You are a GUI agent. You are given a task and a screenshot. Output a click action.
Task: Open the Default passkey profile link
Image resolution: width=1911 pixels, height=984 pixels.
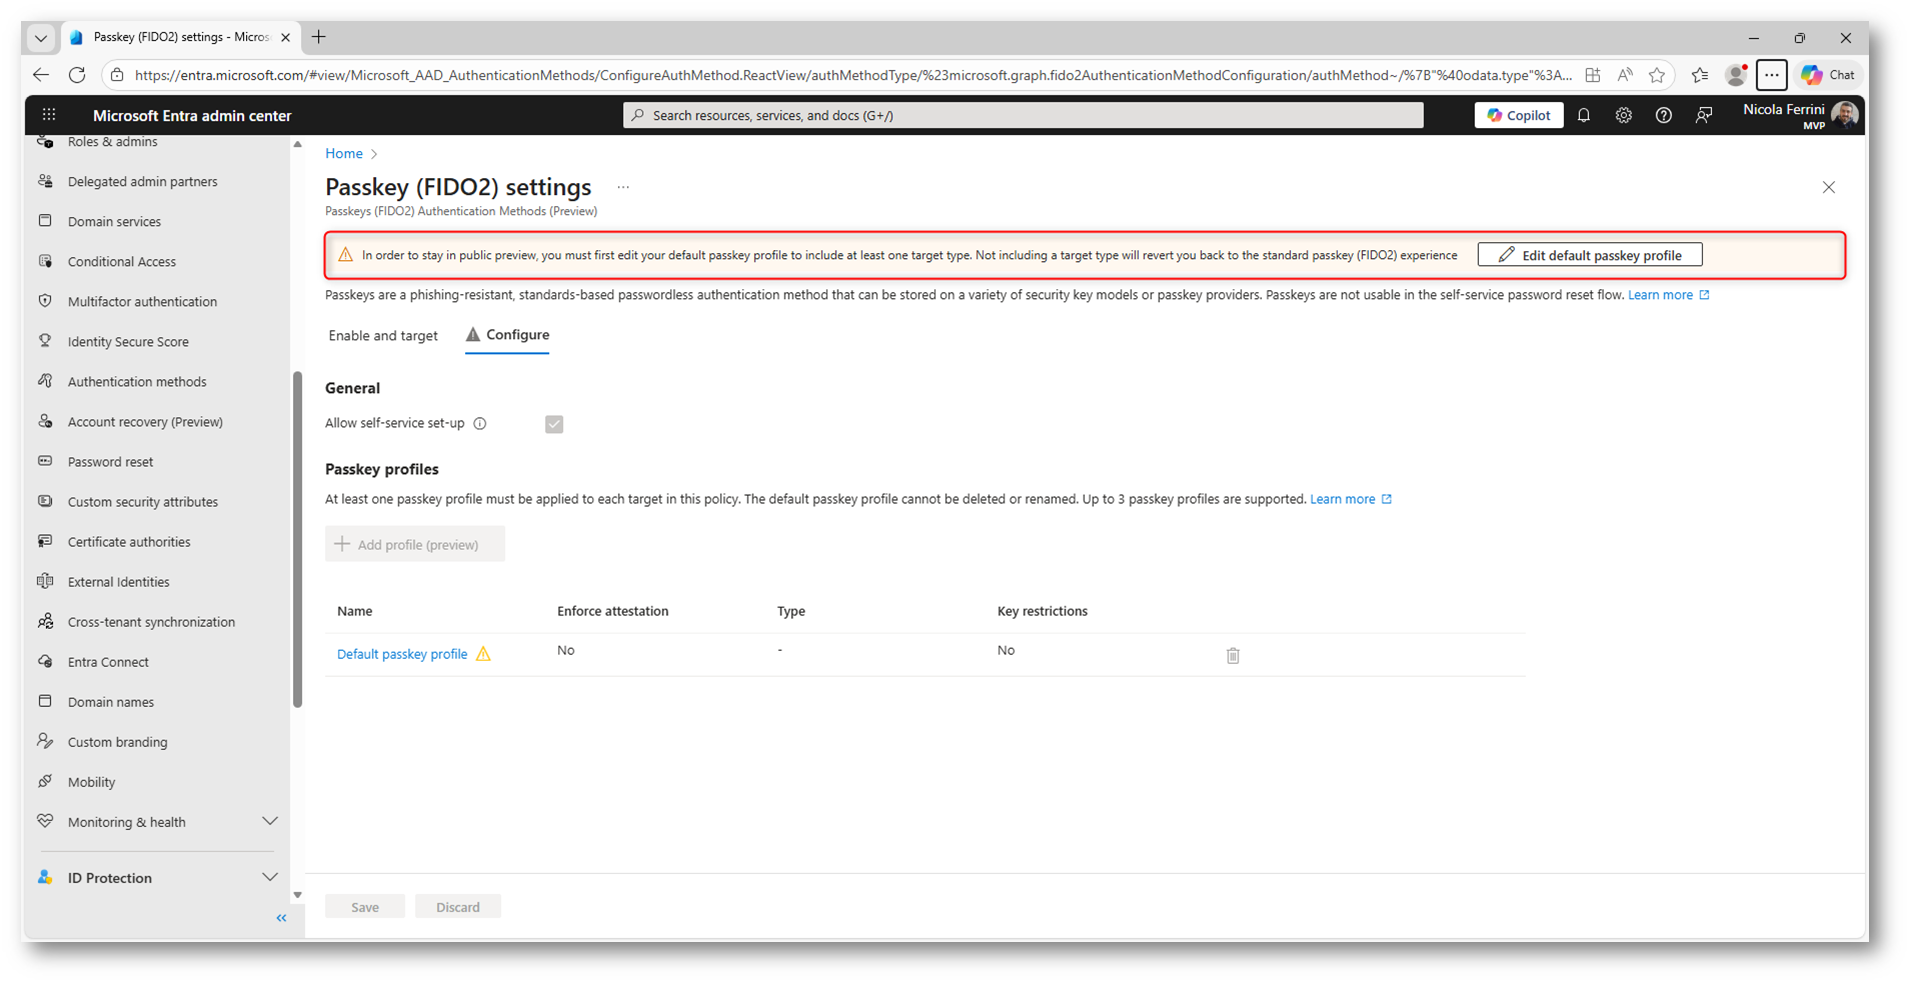(402, 654)
